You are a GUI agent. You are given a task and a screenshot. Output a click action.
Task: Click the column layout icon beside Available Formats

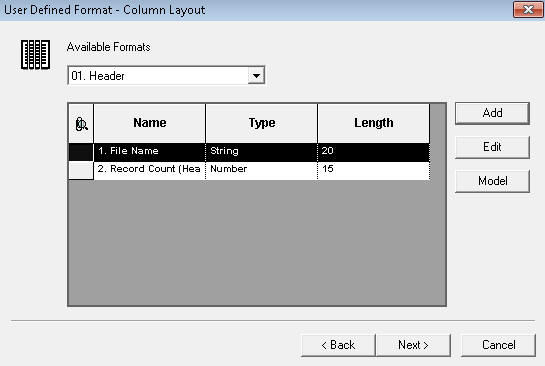(35, 54)
